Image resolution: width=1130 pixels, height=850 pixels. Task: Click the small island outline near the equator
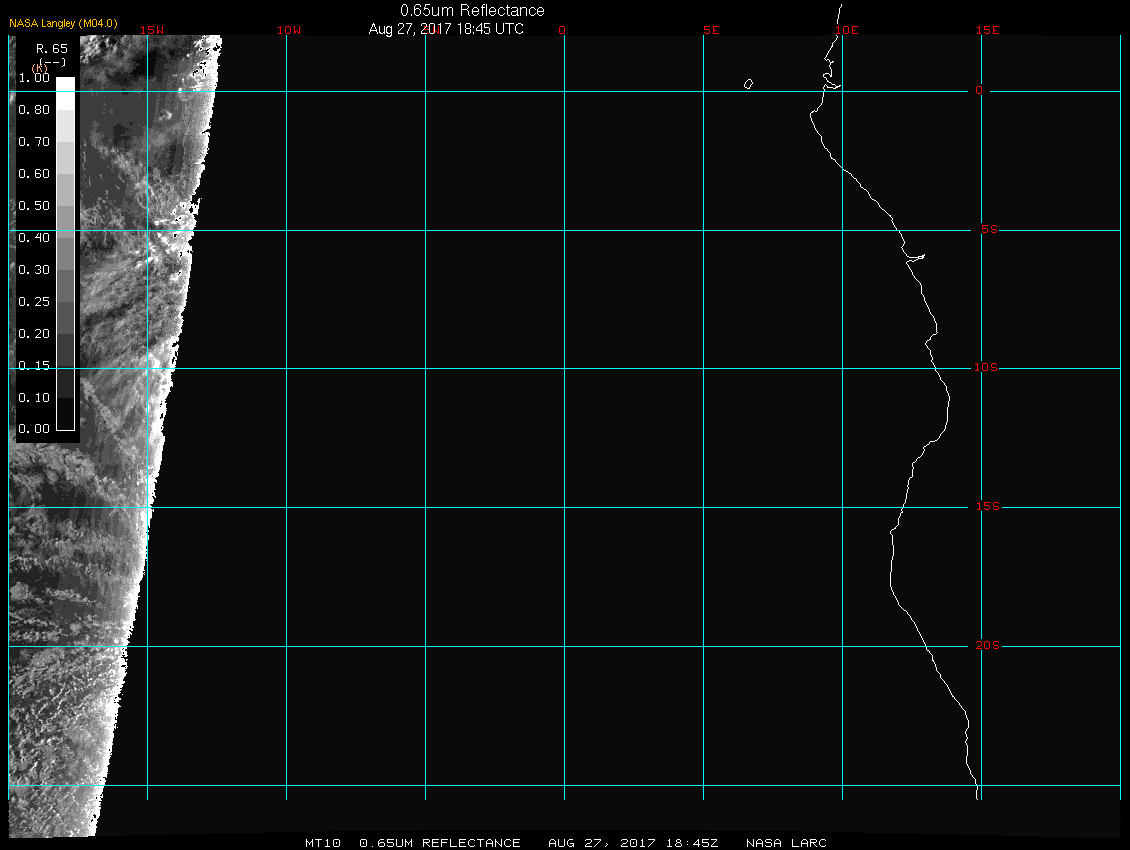[x=748, y=84]
